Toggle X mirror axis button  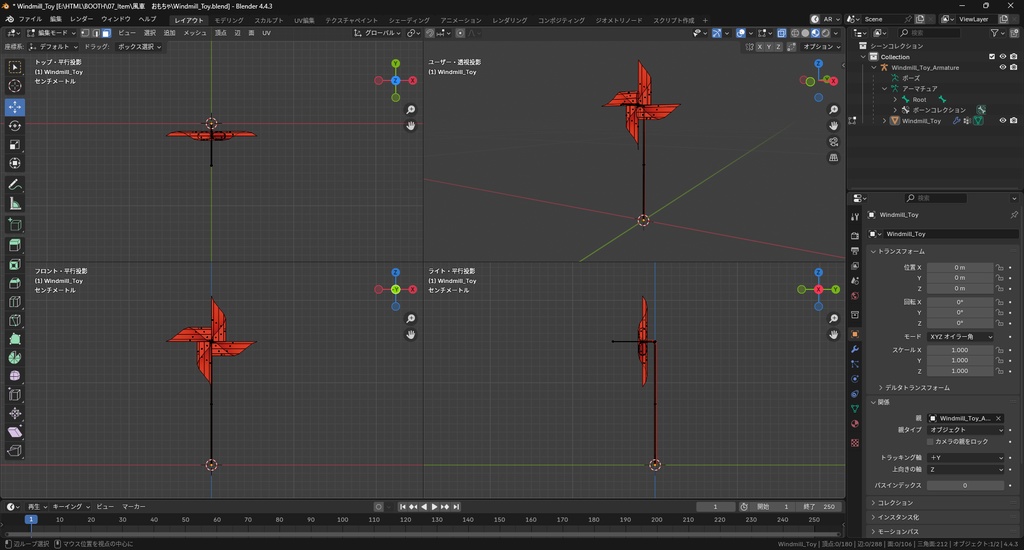click(760, 47)
